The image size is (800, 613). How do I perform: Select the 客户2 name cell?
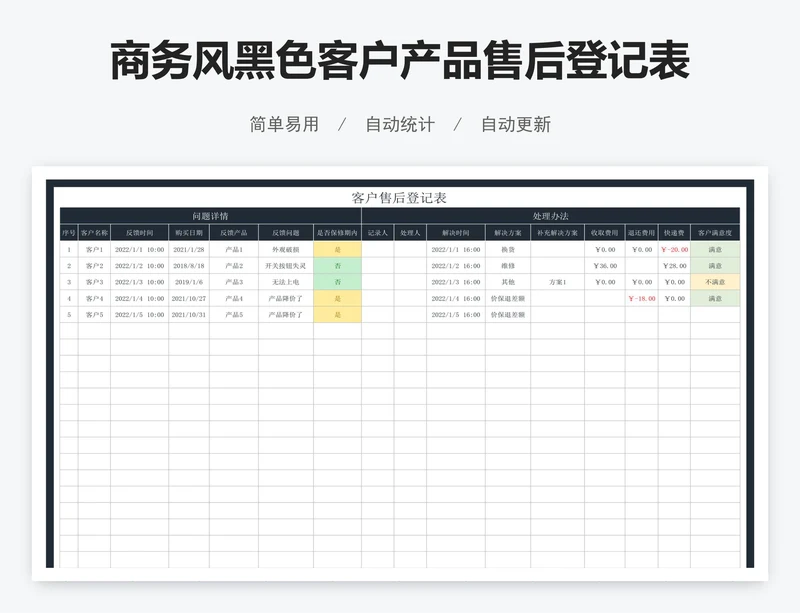click(x=94, y=266)
